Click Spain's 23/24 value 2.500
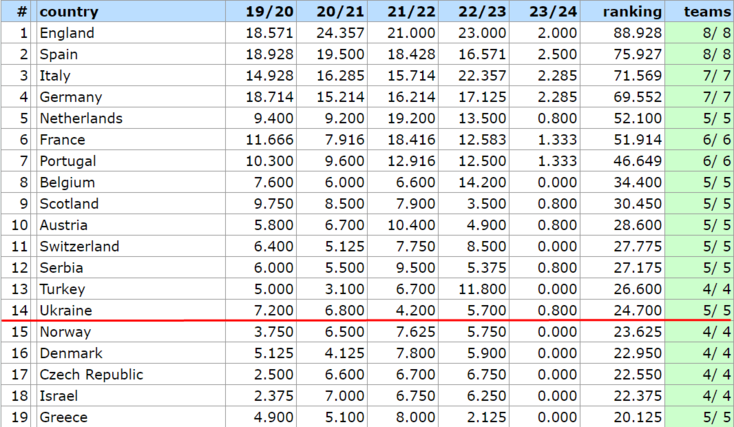This screenshot has height=427, width=734. click(x=557, y=54)
